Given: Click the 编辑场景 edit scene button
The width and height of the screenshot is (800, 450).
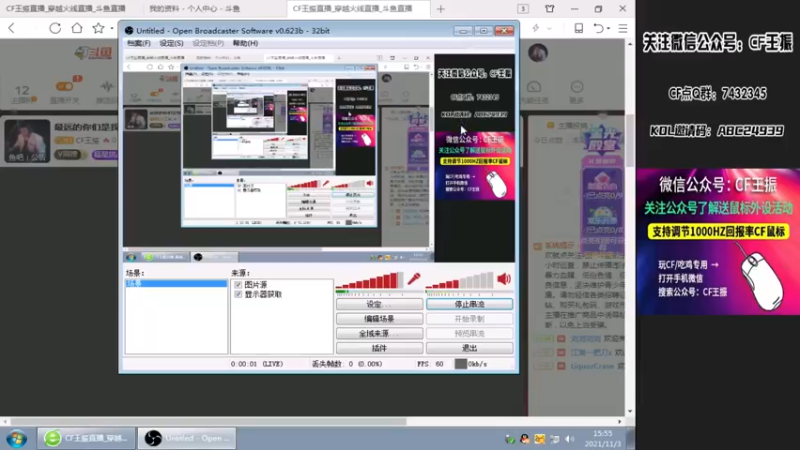Looking at the screenshot, I should (379, 319).
